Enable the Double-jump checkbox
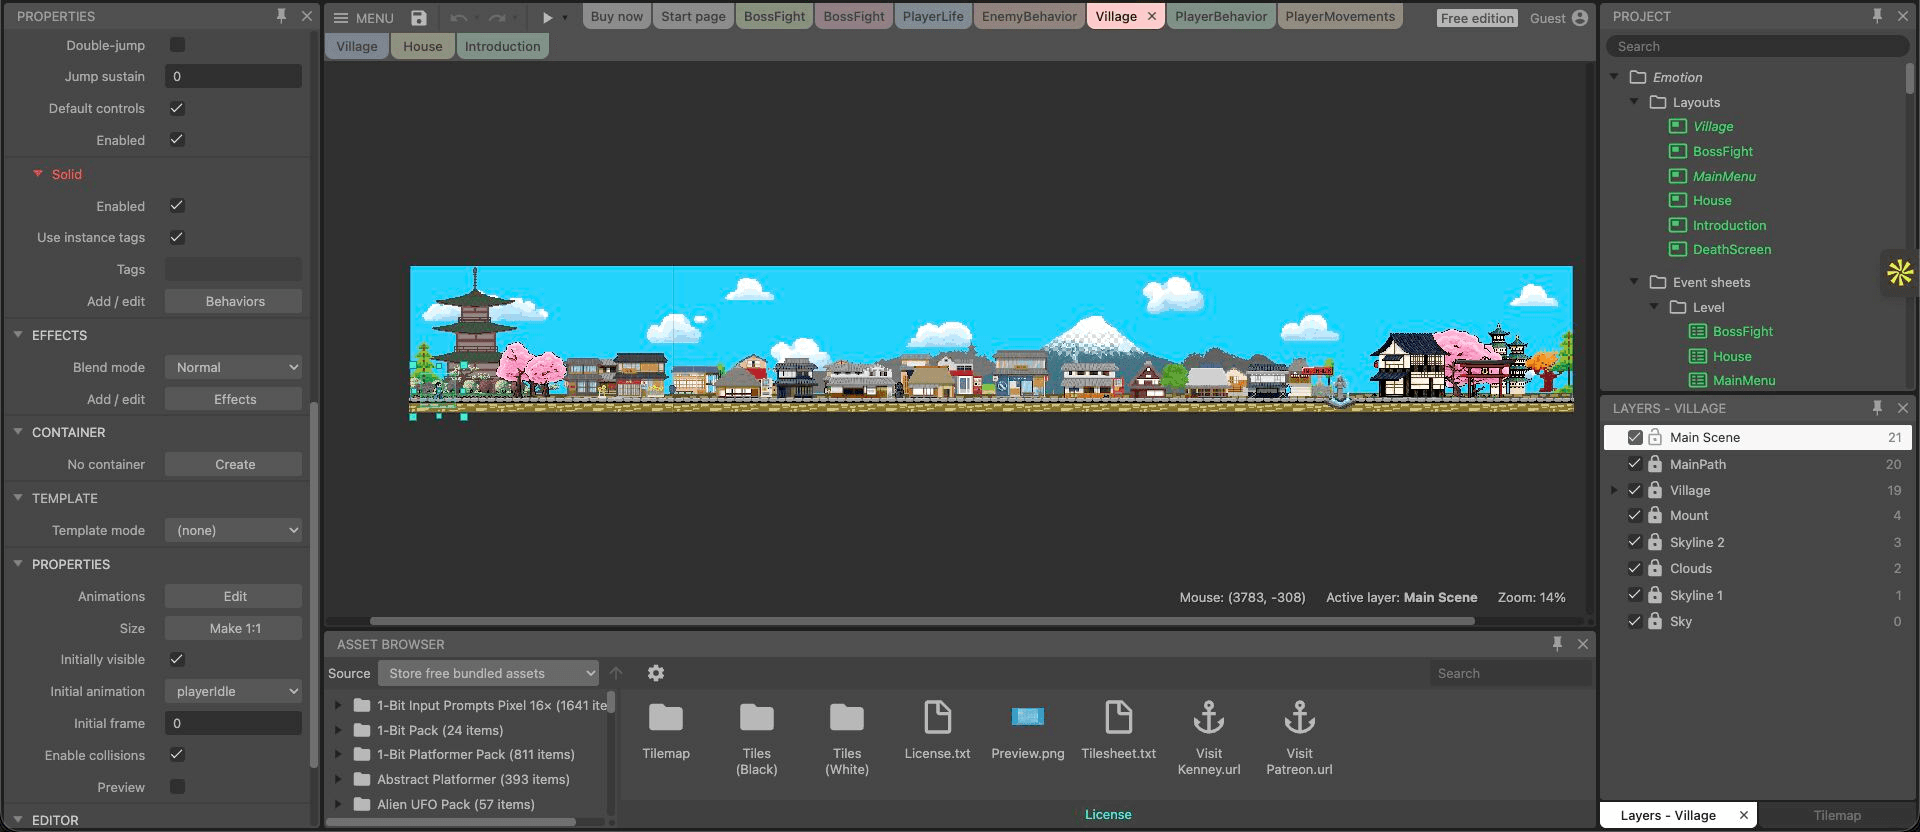This screenshot has height=832, width=1920. click(x=177, y=45)
